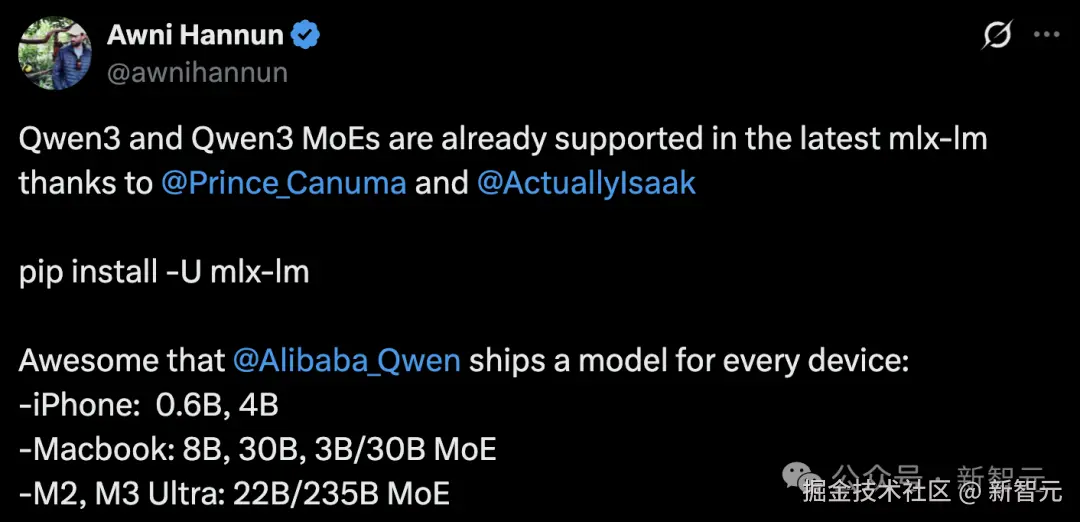Visit the @Prince_Canuma mention

283,184
